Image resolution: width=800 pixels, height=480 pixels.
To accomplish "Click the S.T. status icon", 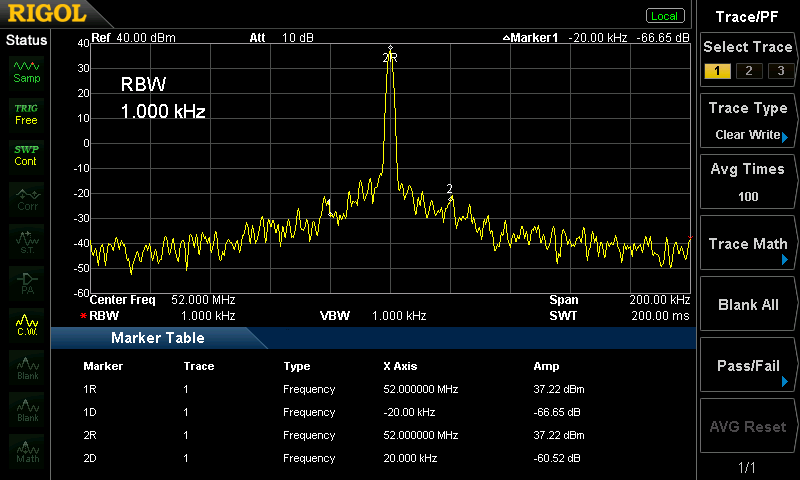I will click(x=26, y=241).
